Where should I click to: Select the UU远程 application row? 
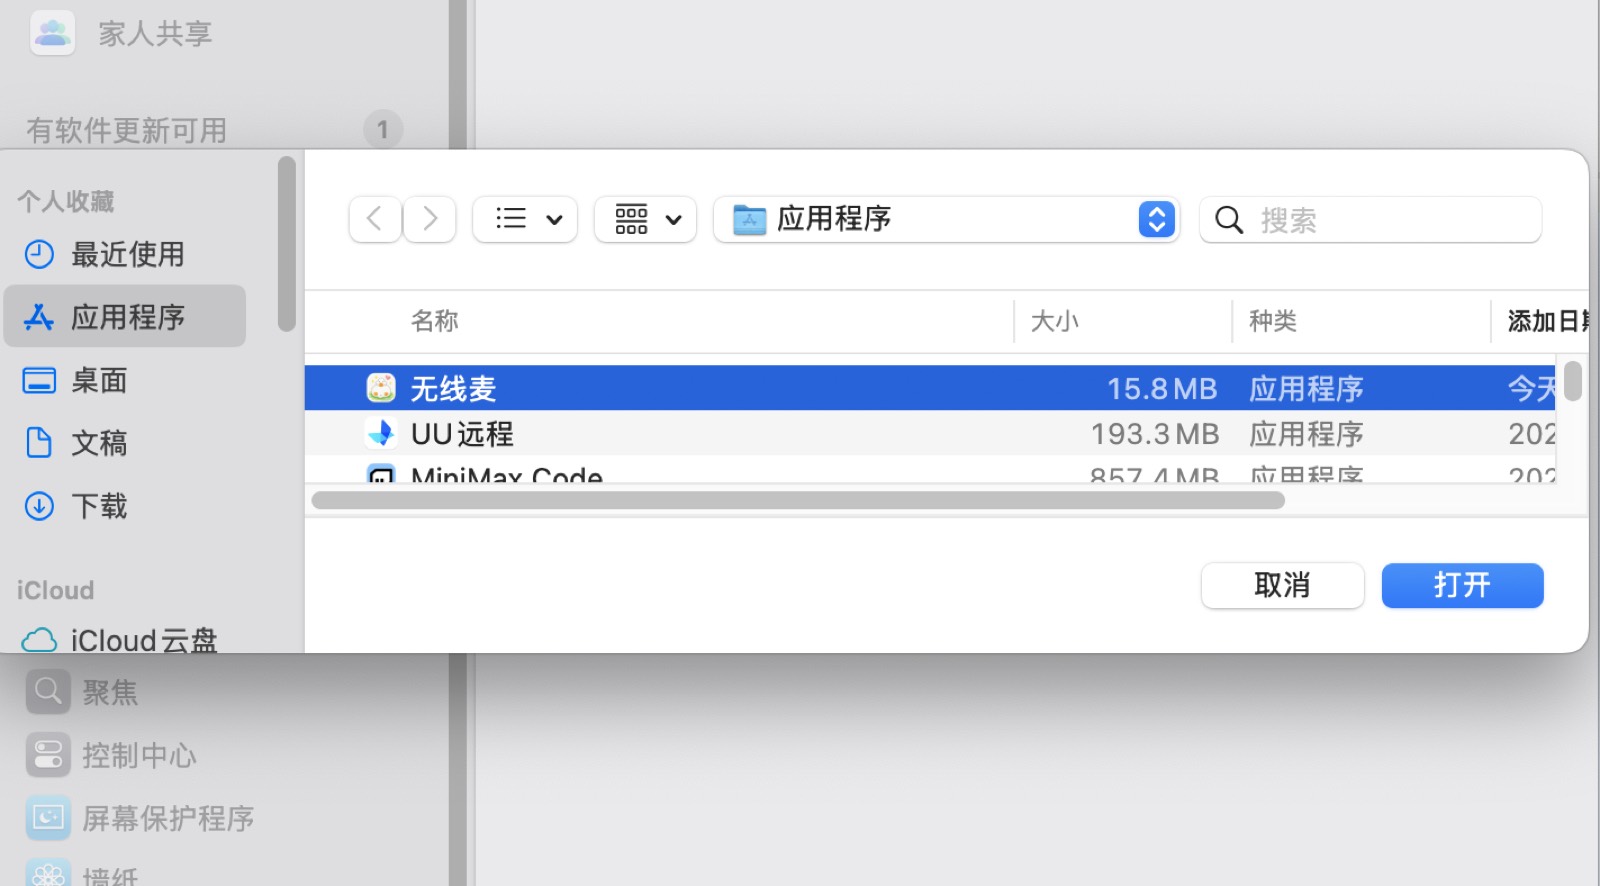tap(930, 433)
